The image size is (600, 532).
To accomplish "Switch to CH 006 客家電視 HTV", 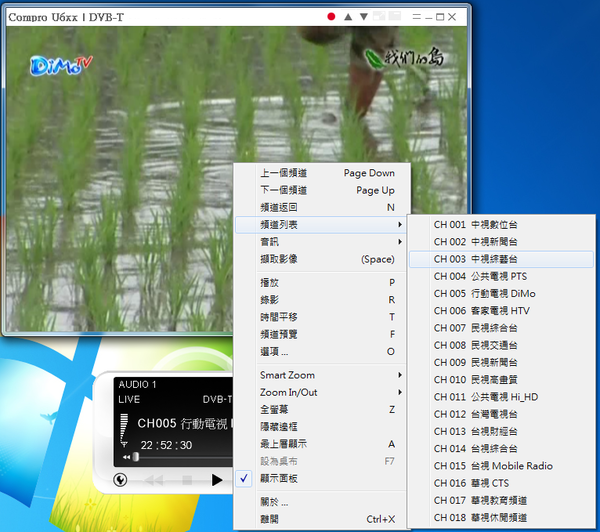I will (x=501, y=311).
